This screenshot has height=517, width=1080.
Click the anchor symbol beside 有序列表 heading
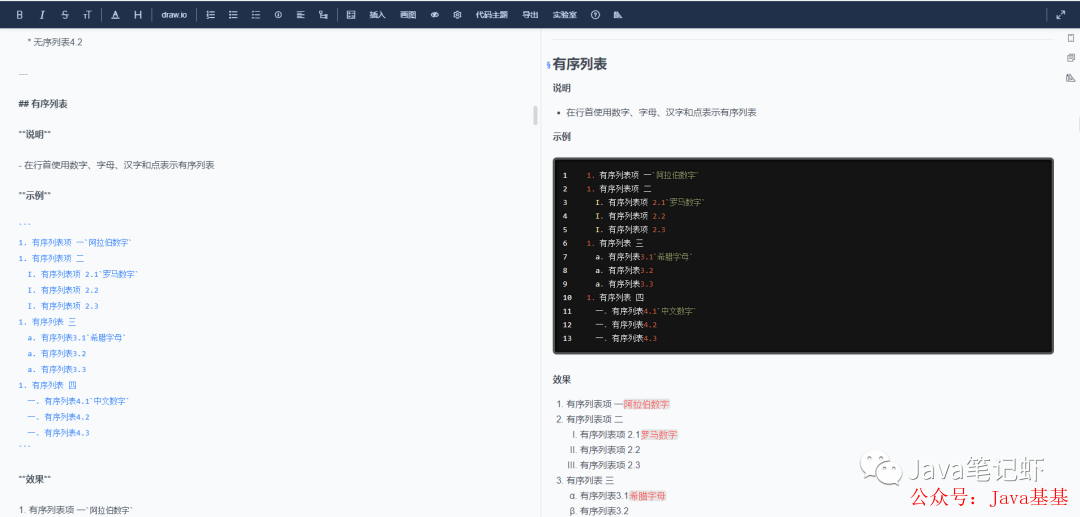pos(548,65)
